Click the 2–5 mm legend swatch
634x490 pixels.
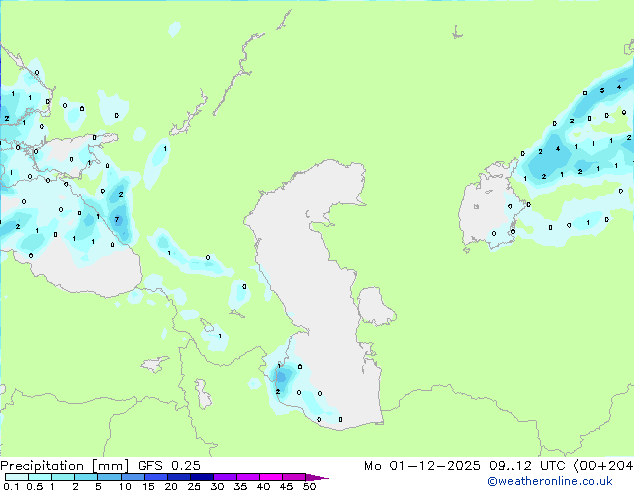86,477
